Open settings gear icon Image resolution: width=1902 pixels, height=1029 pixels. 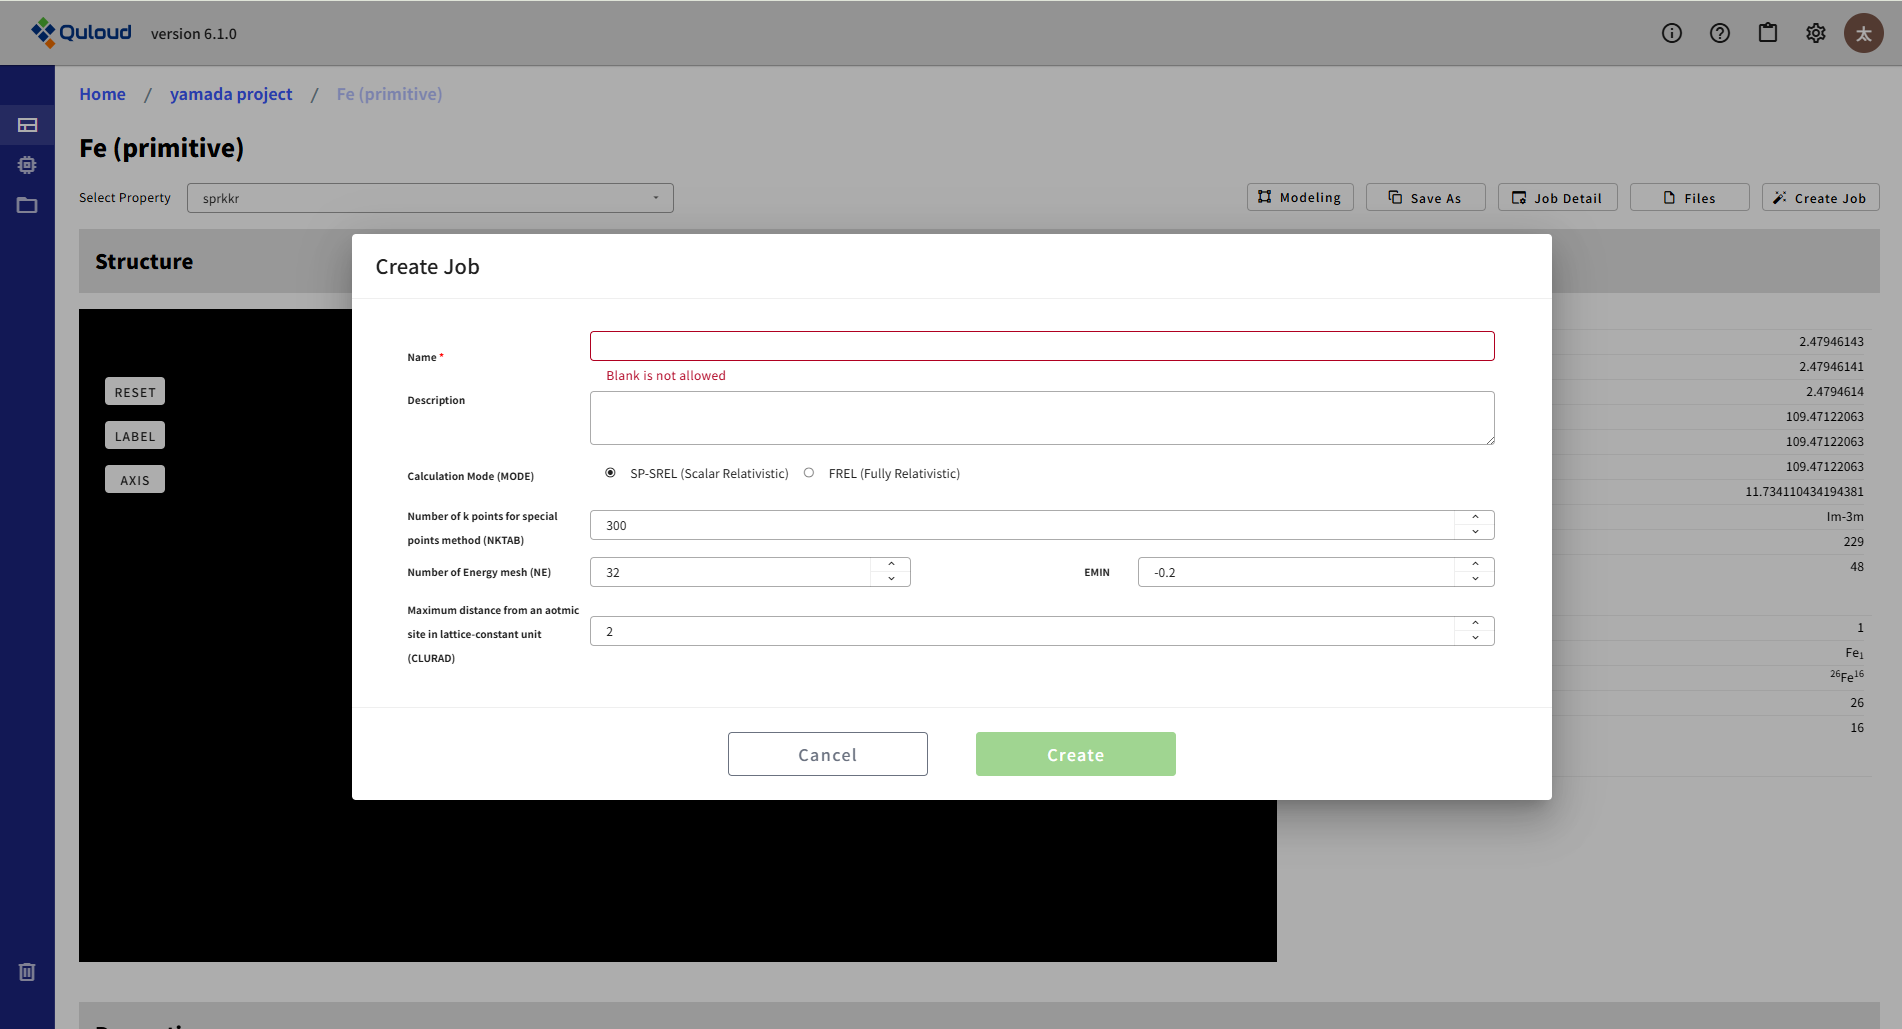(x=1815, y=33)
